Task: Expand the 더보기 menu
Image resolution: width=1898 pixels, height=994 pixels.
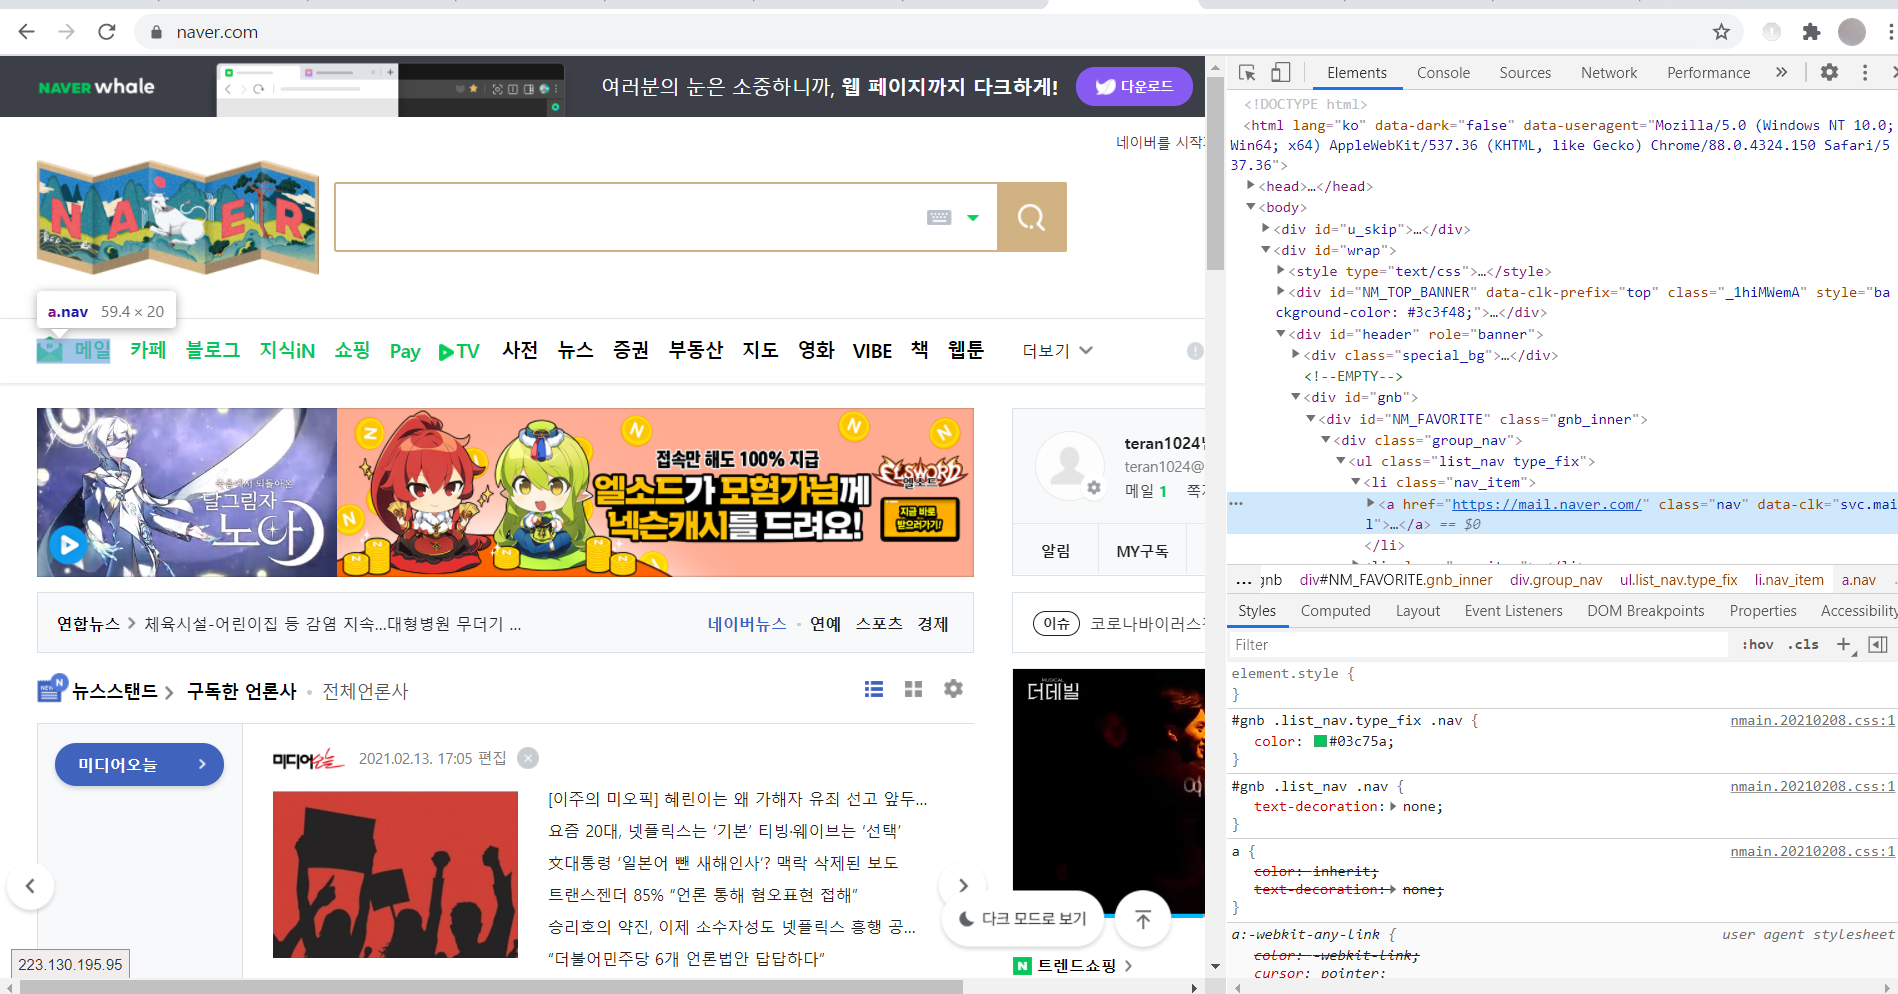Action: (1057, 351)
